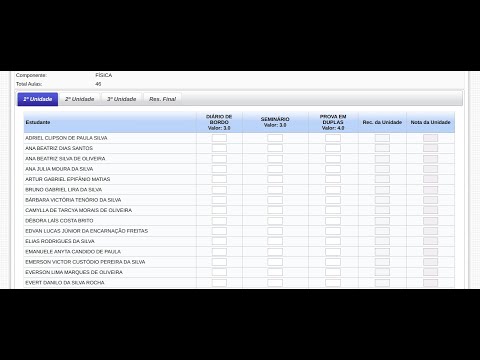Screen dimensions: 480x360
Task: Click Rec. da Unidade field for Ana Julia Moura
Action: 382,169
